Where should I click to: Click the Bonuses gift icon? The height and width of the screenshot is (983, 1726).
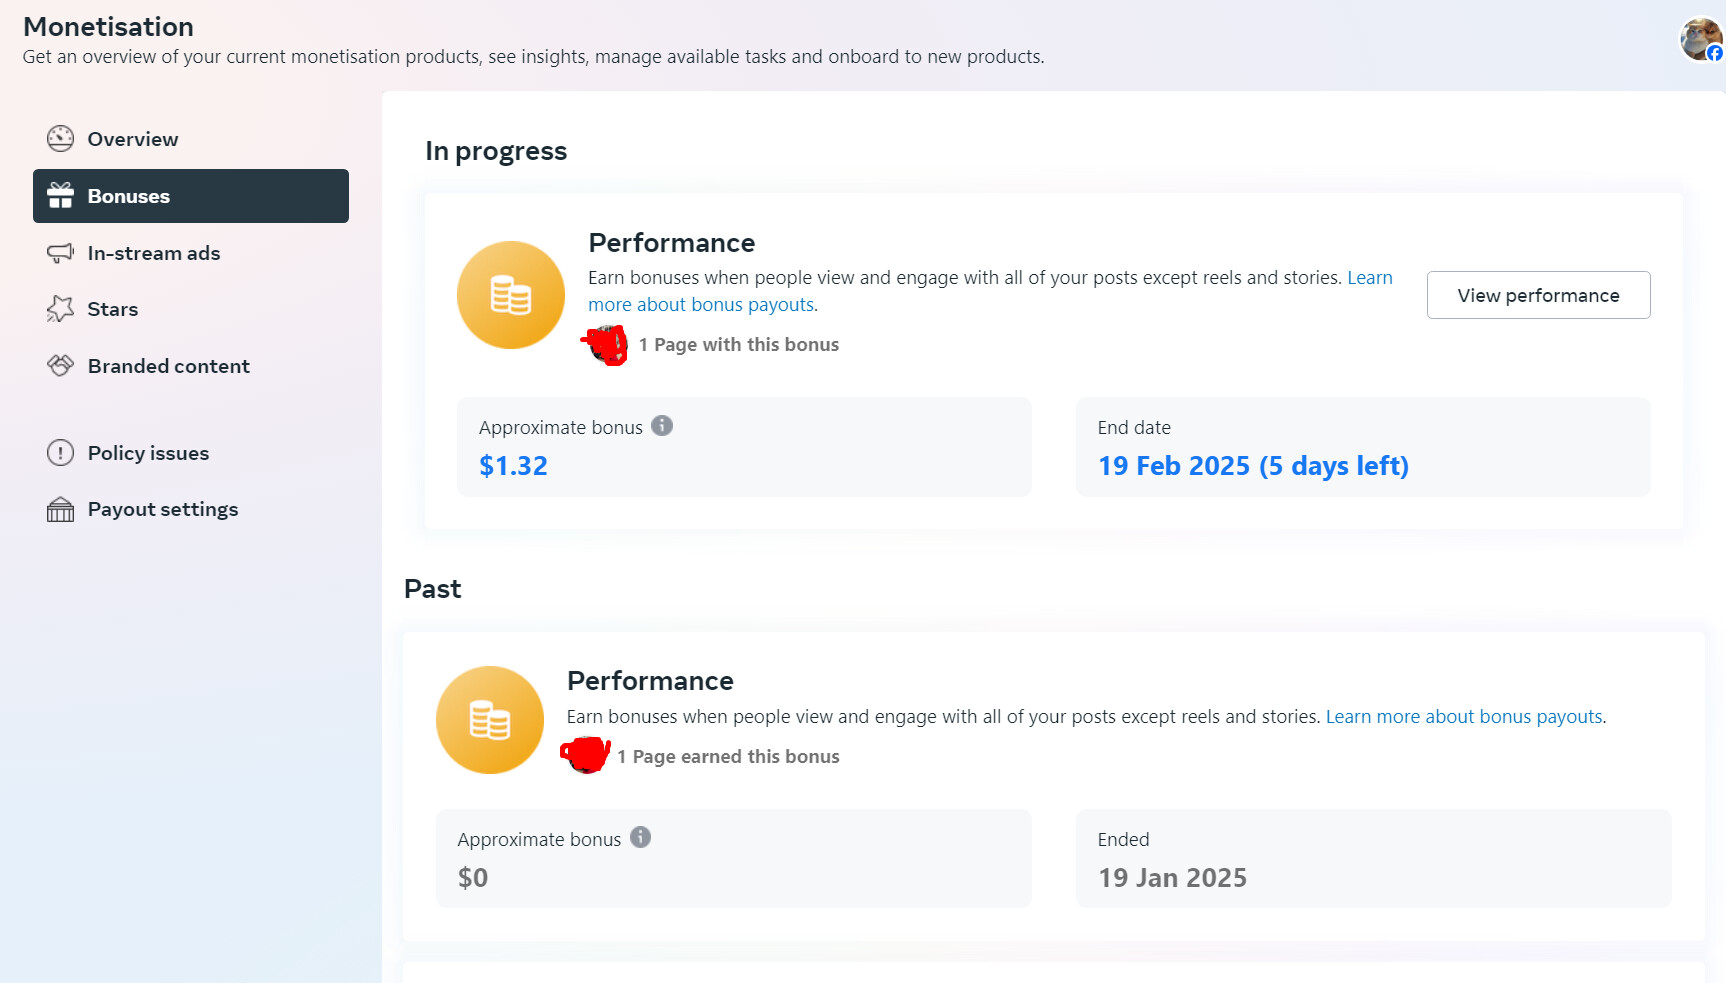[60, 196]
